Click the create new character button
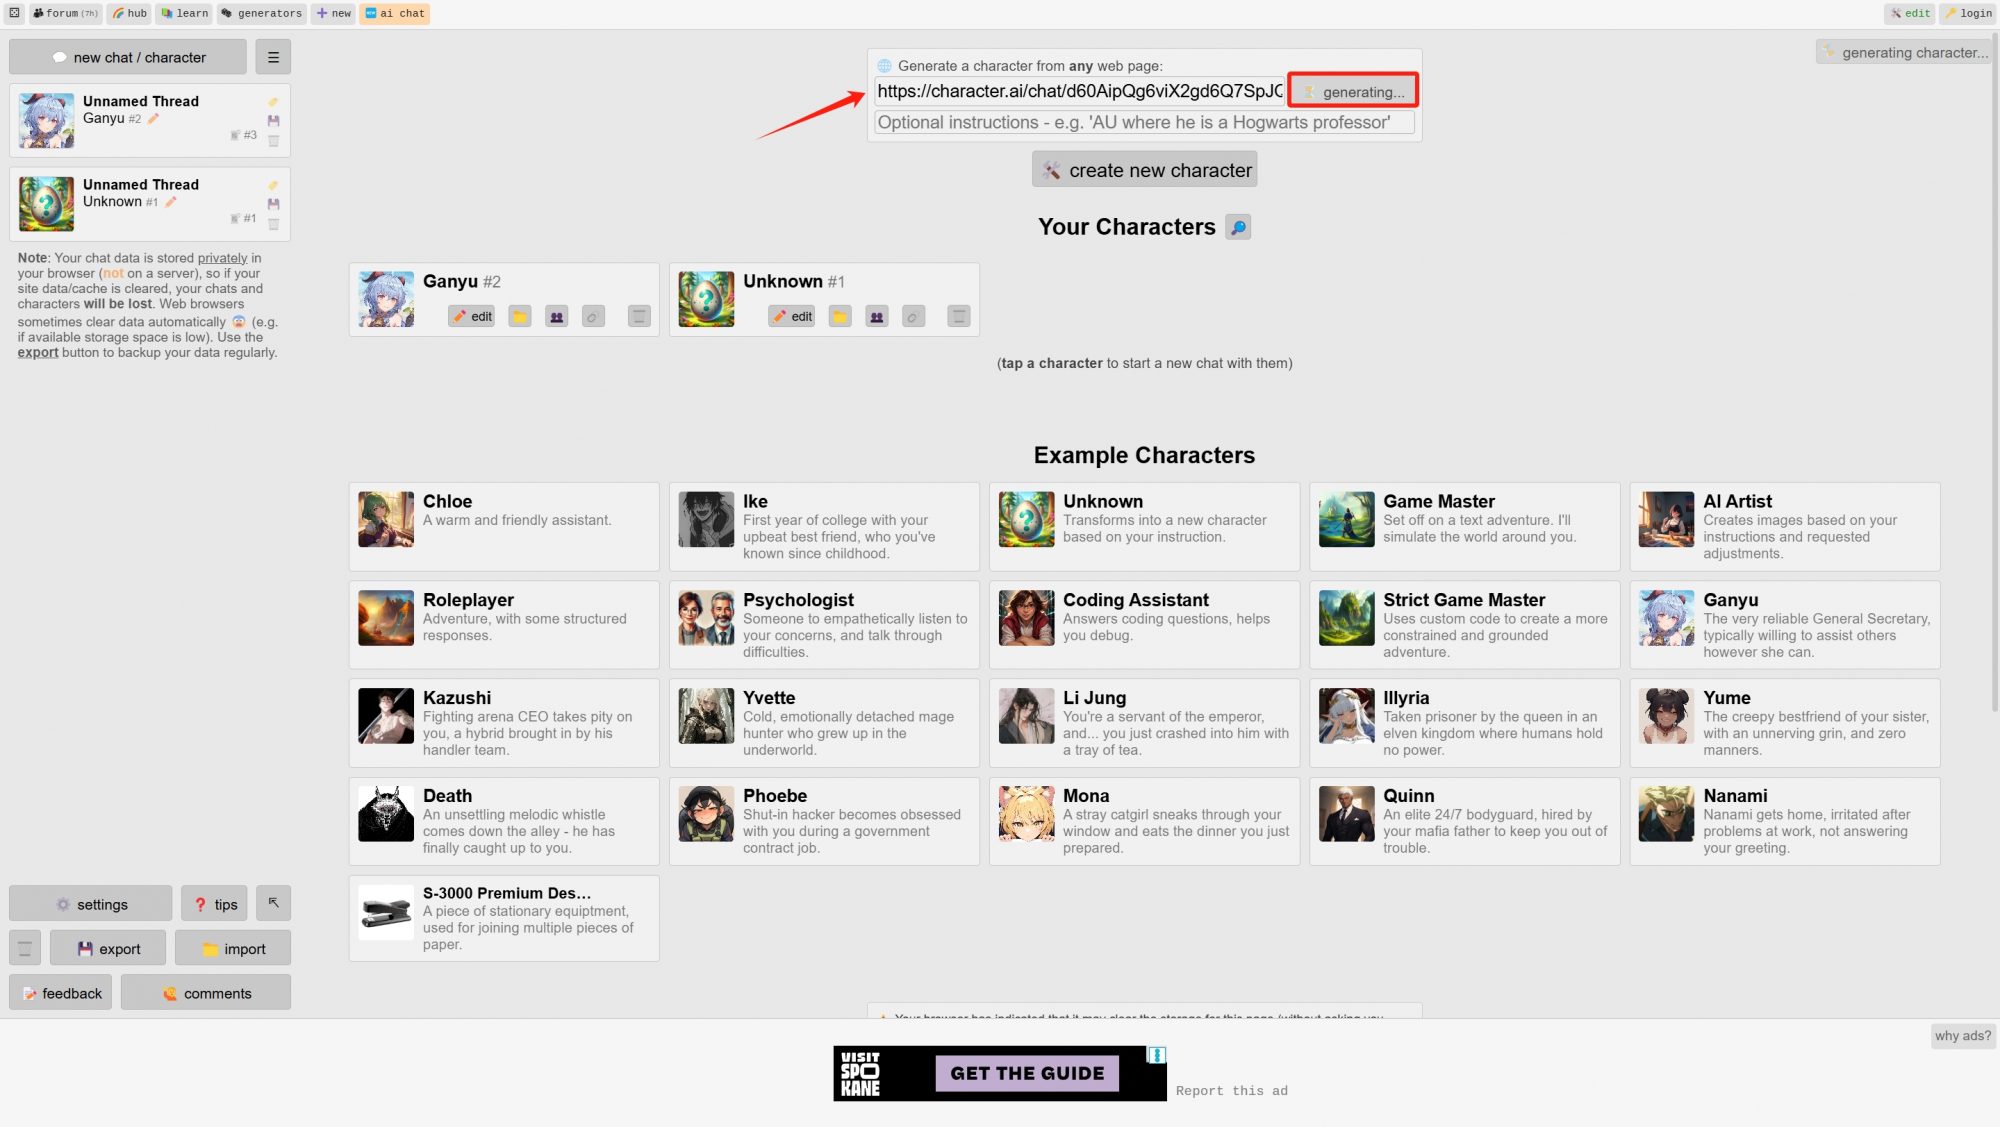The width and height of the screenshot is (2000, 1127). tap(1145, 170)
